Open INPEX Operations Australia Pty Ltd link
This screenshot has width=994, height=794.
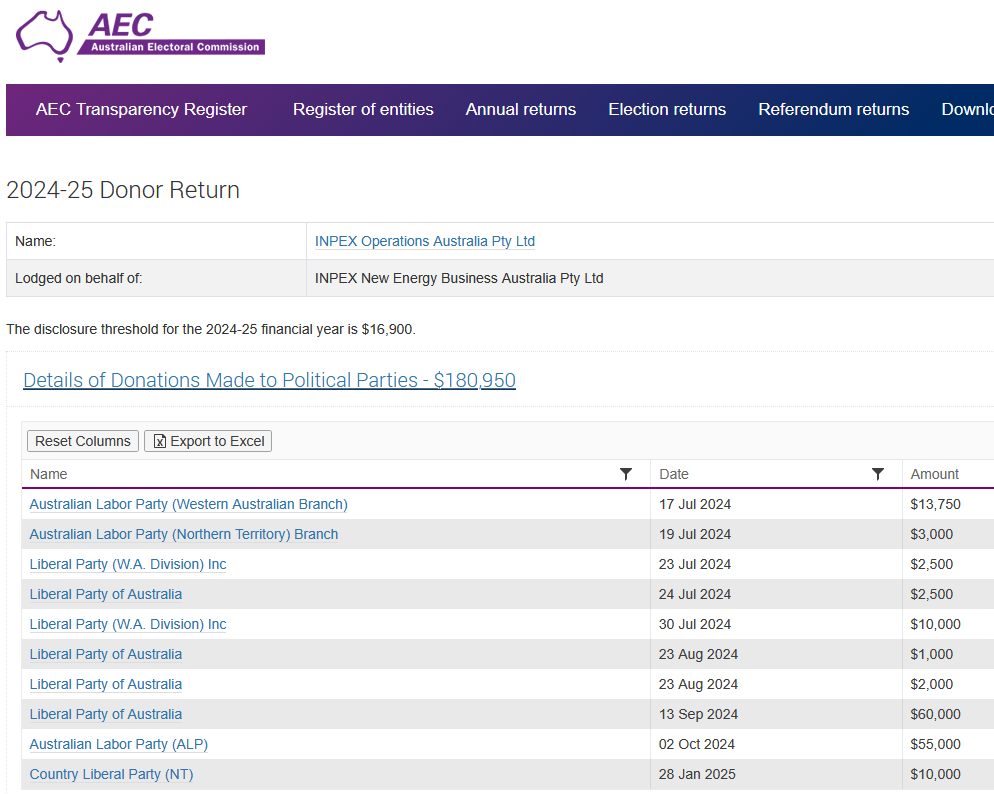[x=425, y=241]
